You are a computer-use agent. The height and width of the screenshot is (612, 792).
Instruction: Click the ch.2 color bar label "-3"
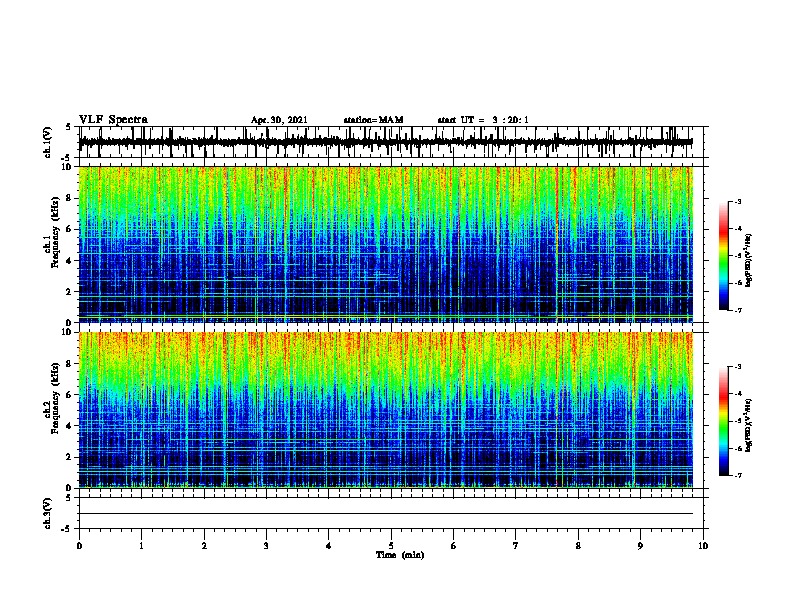coord(737,367)
